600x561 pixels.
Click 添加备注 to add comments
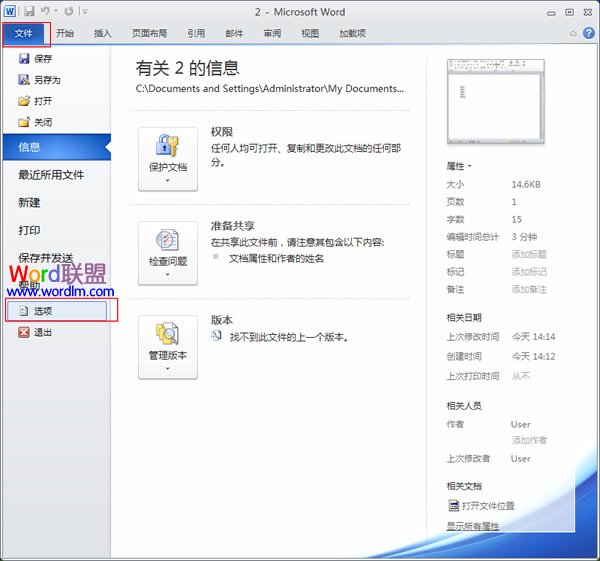coord(529,289)
